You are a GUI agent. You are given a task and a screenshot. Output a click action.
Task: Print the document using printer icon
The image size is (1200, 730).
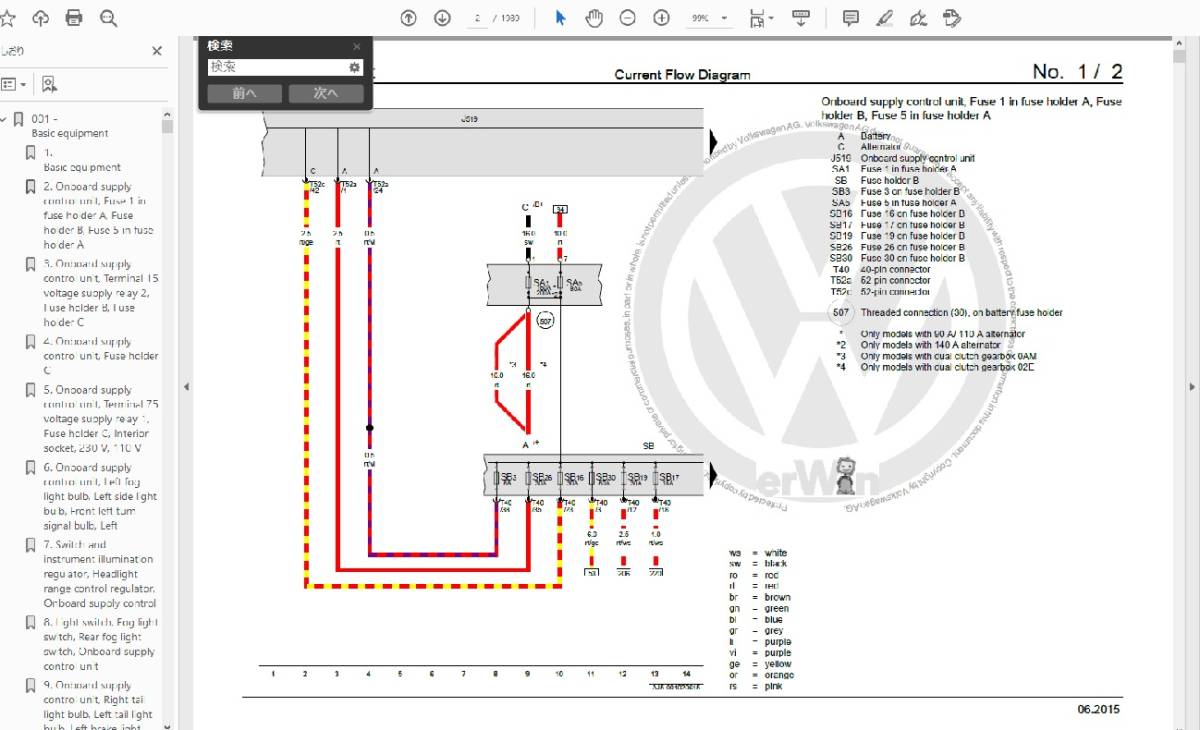pyautogui.click(x=74, y=18)
